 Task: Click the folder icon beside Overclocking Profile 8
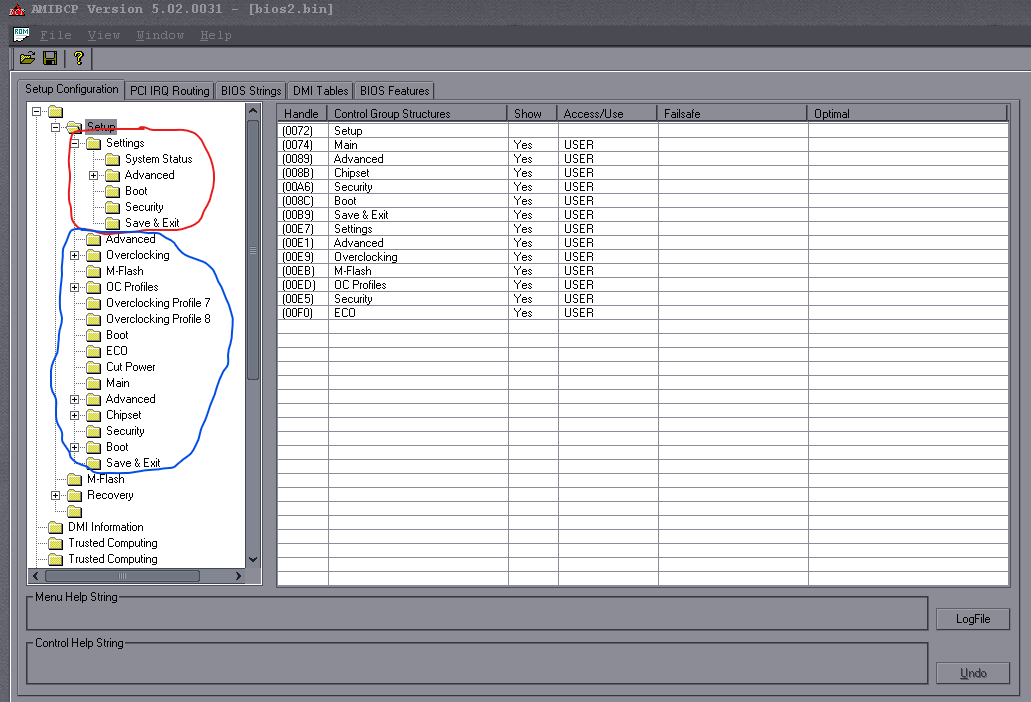pos(94,319)
